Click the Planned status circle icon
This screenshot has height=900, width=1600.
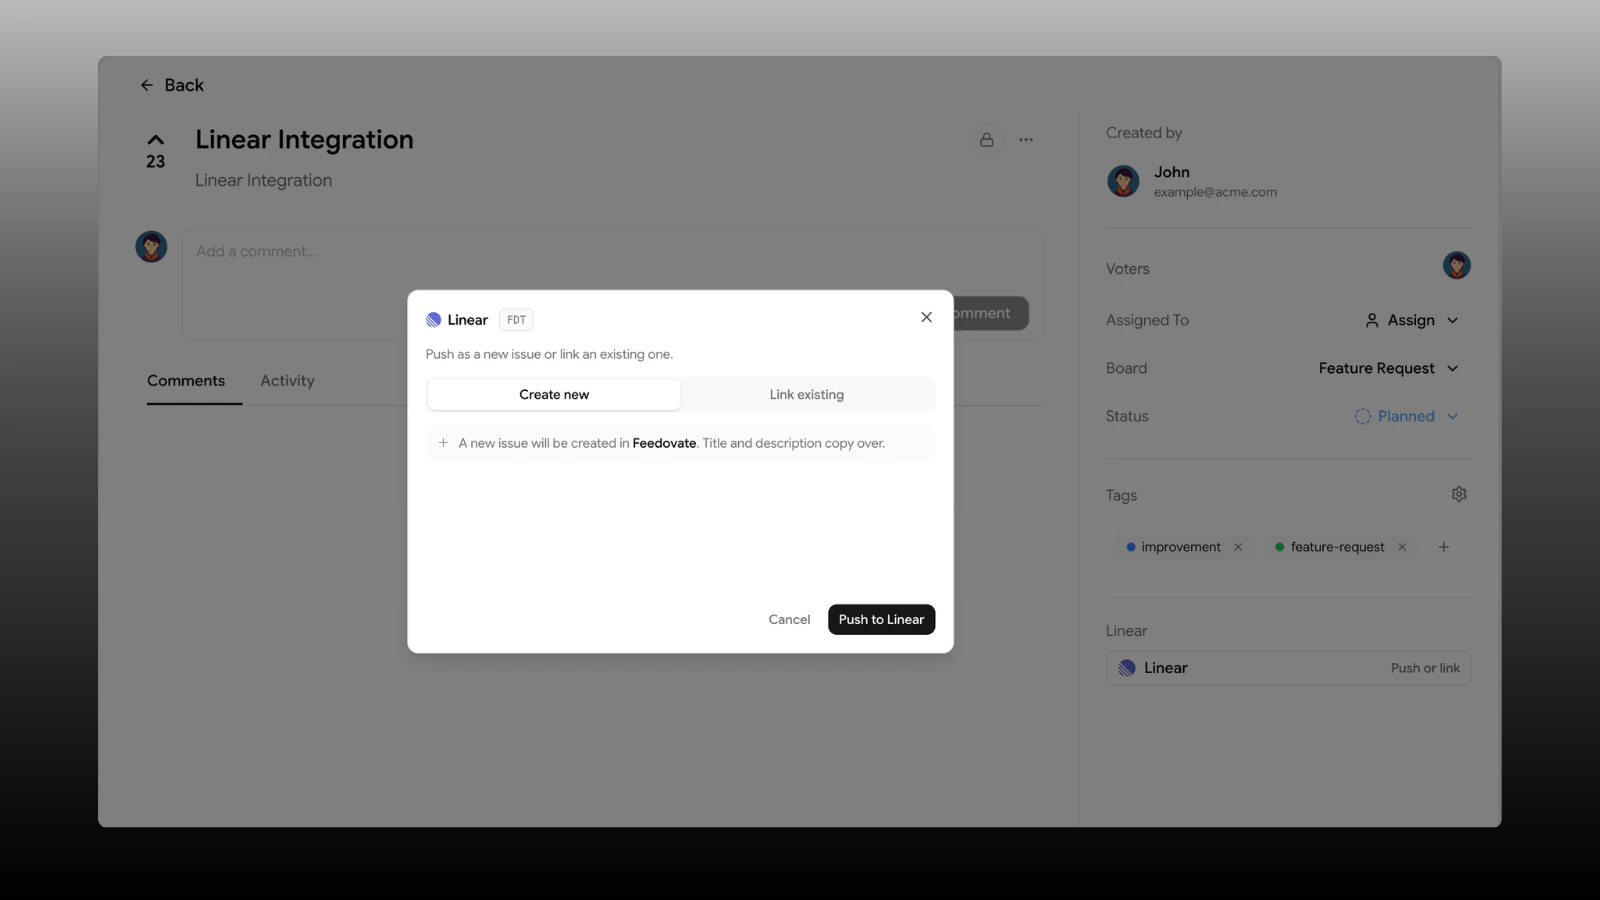[x=1362, y=416]
